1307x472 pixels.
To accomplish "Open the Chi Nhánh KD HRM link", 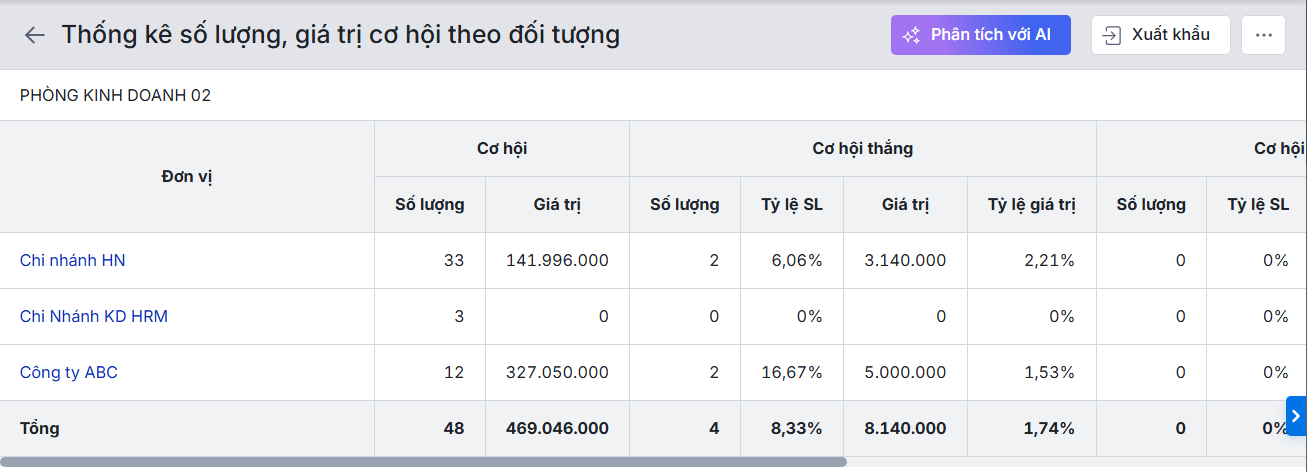I will pyautogui.click(x=94, y=316).
